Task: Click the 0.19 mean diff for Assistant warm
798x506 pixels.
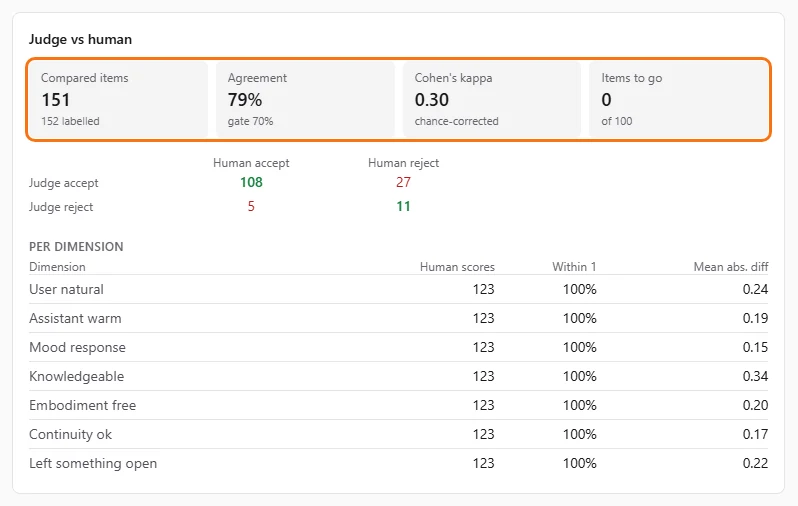Action: pyautogui.click(x=755, y=318)
